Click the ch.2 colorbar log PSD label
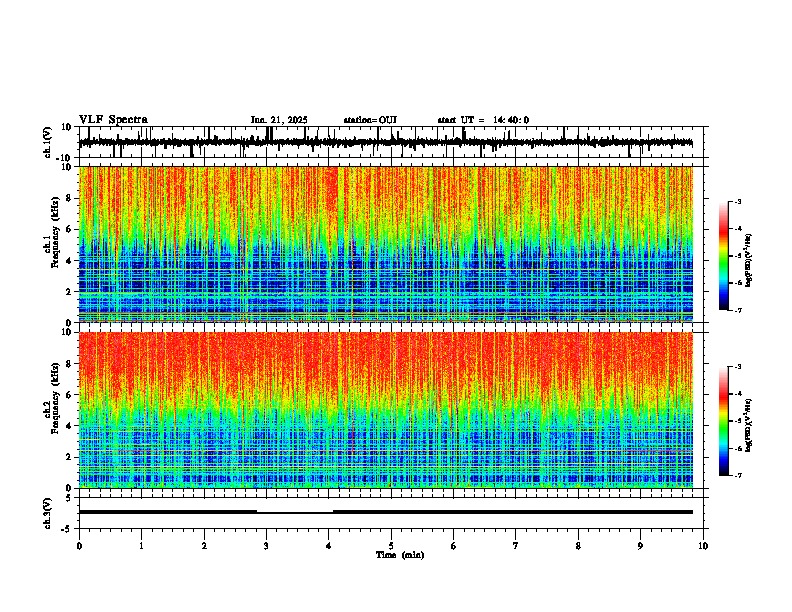The width and height of the screenshot is (792, 612). [x=749, y=425]
